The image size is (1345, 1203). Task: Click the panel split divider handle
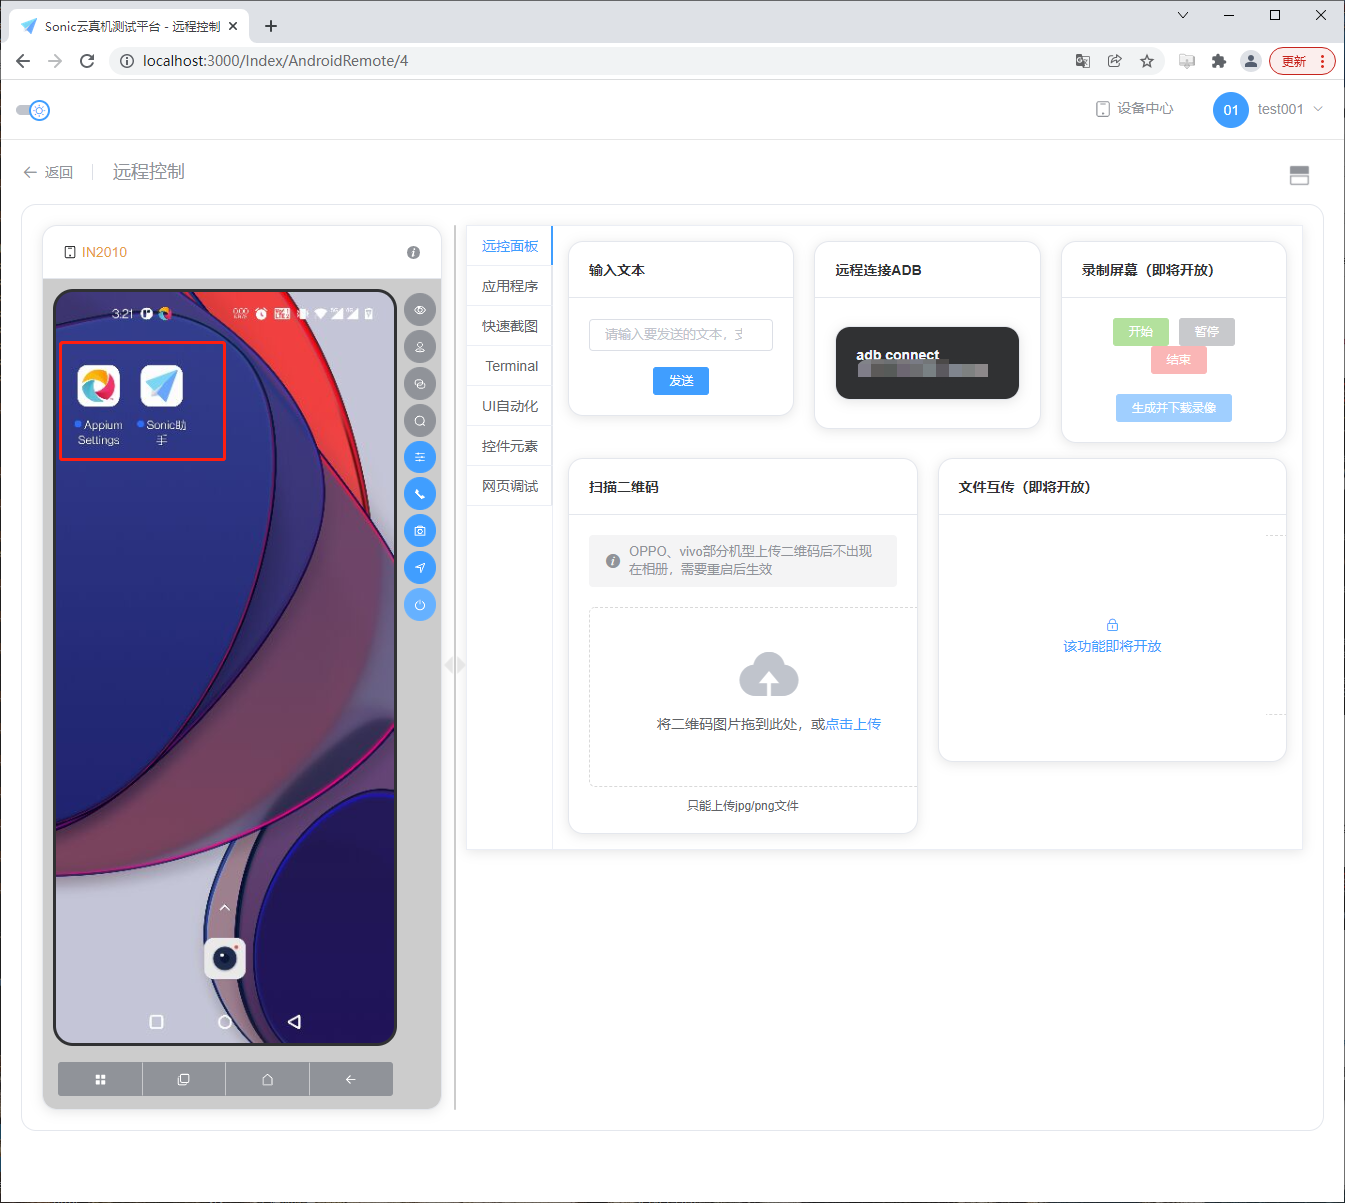(x=455, y=665)
